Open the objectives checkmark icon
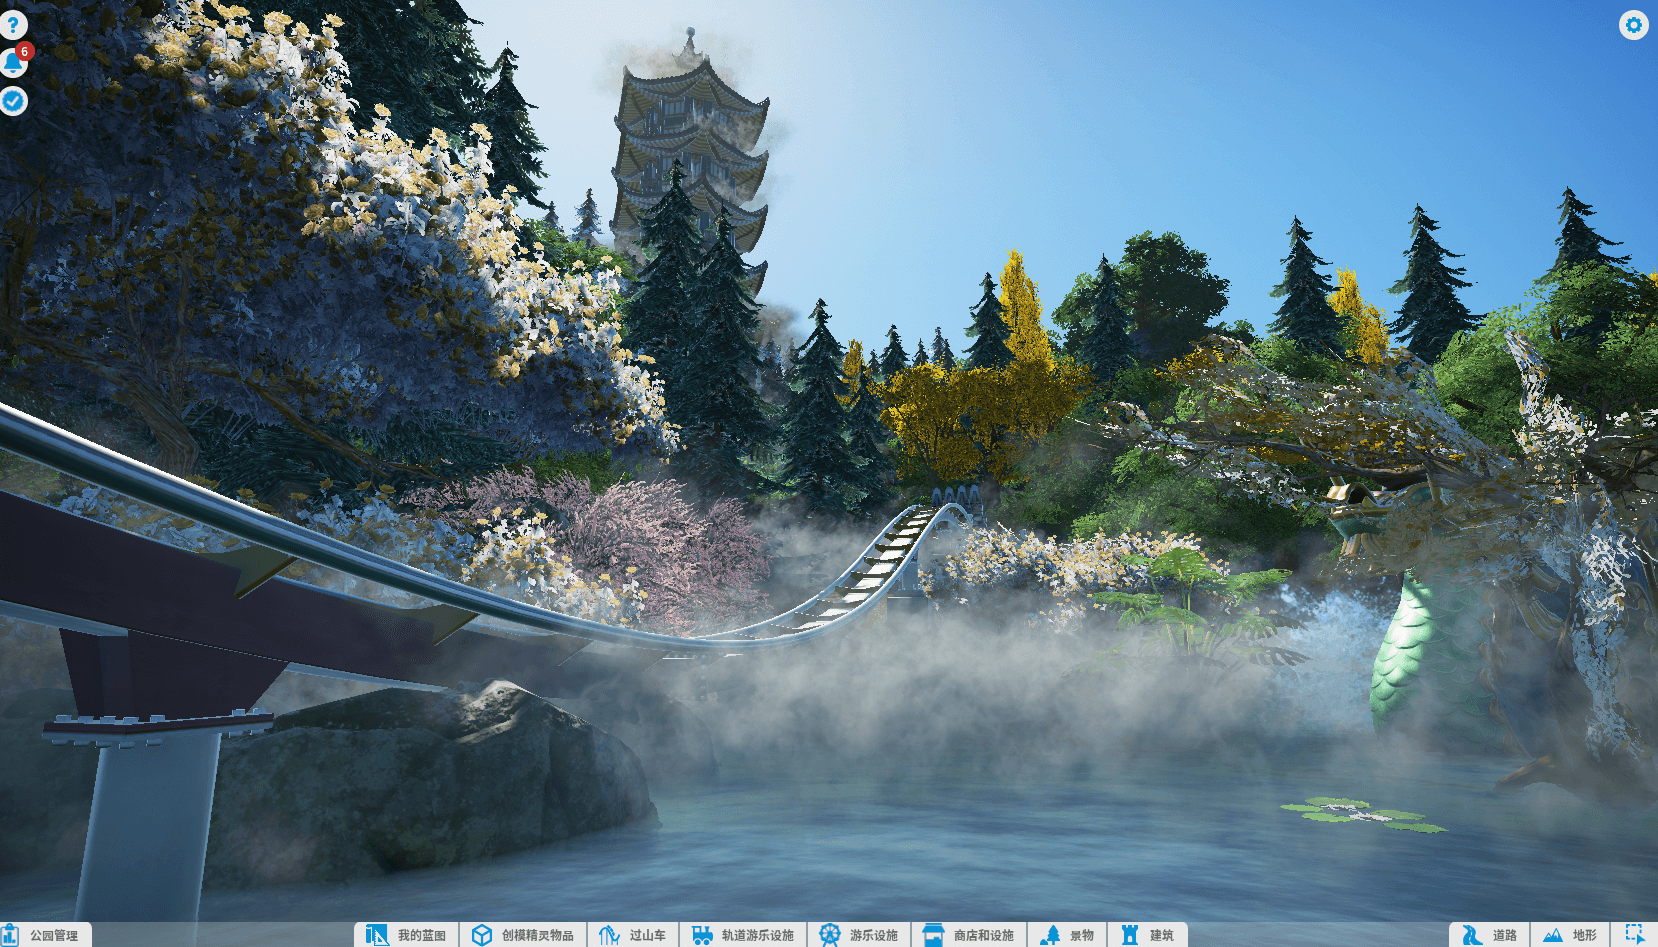The height and width of the screenshot is (947, 1658). pyautogui.click(x=13, y=101)
